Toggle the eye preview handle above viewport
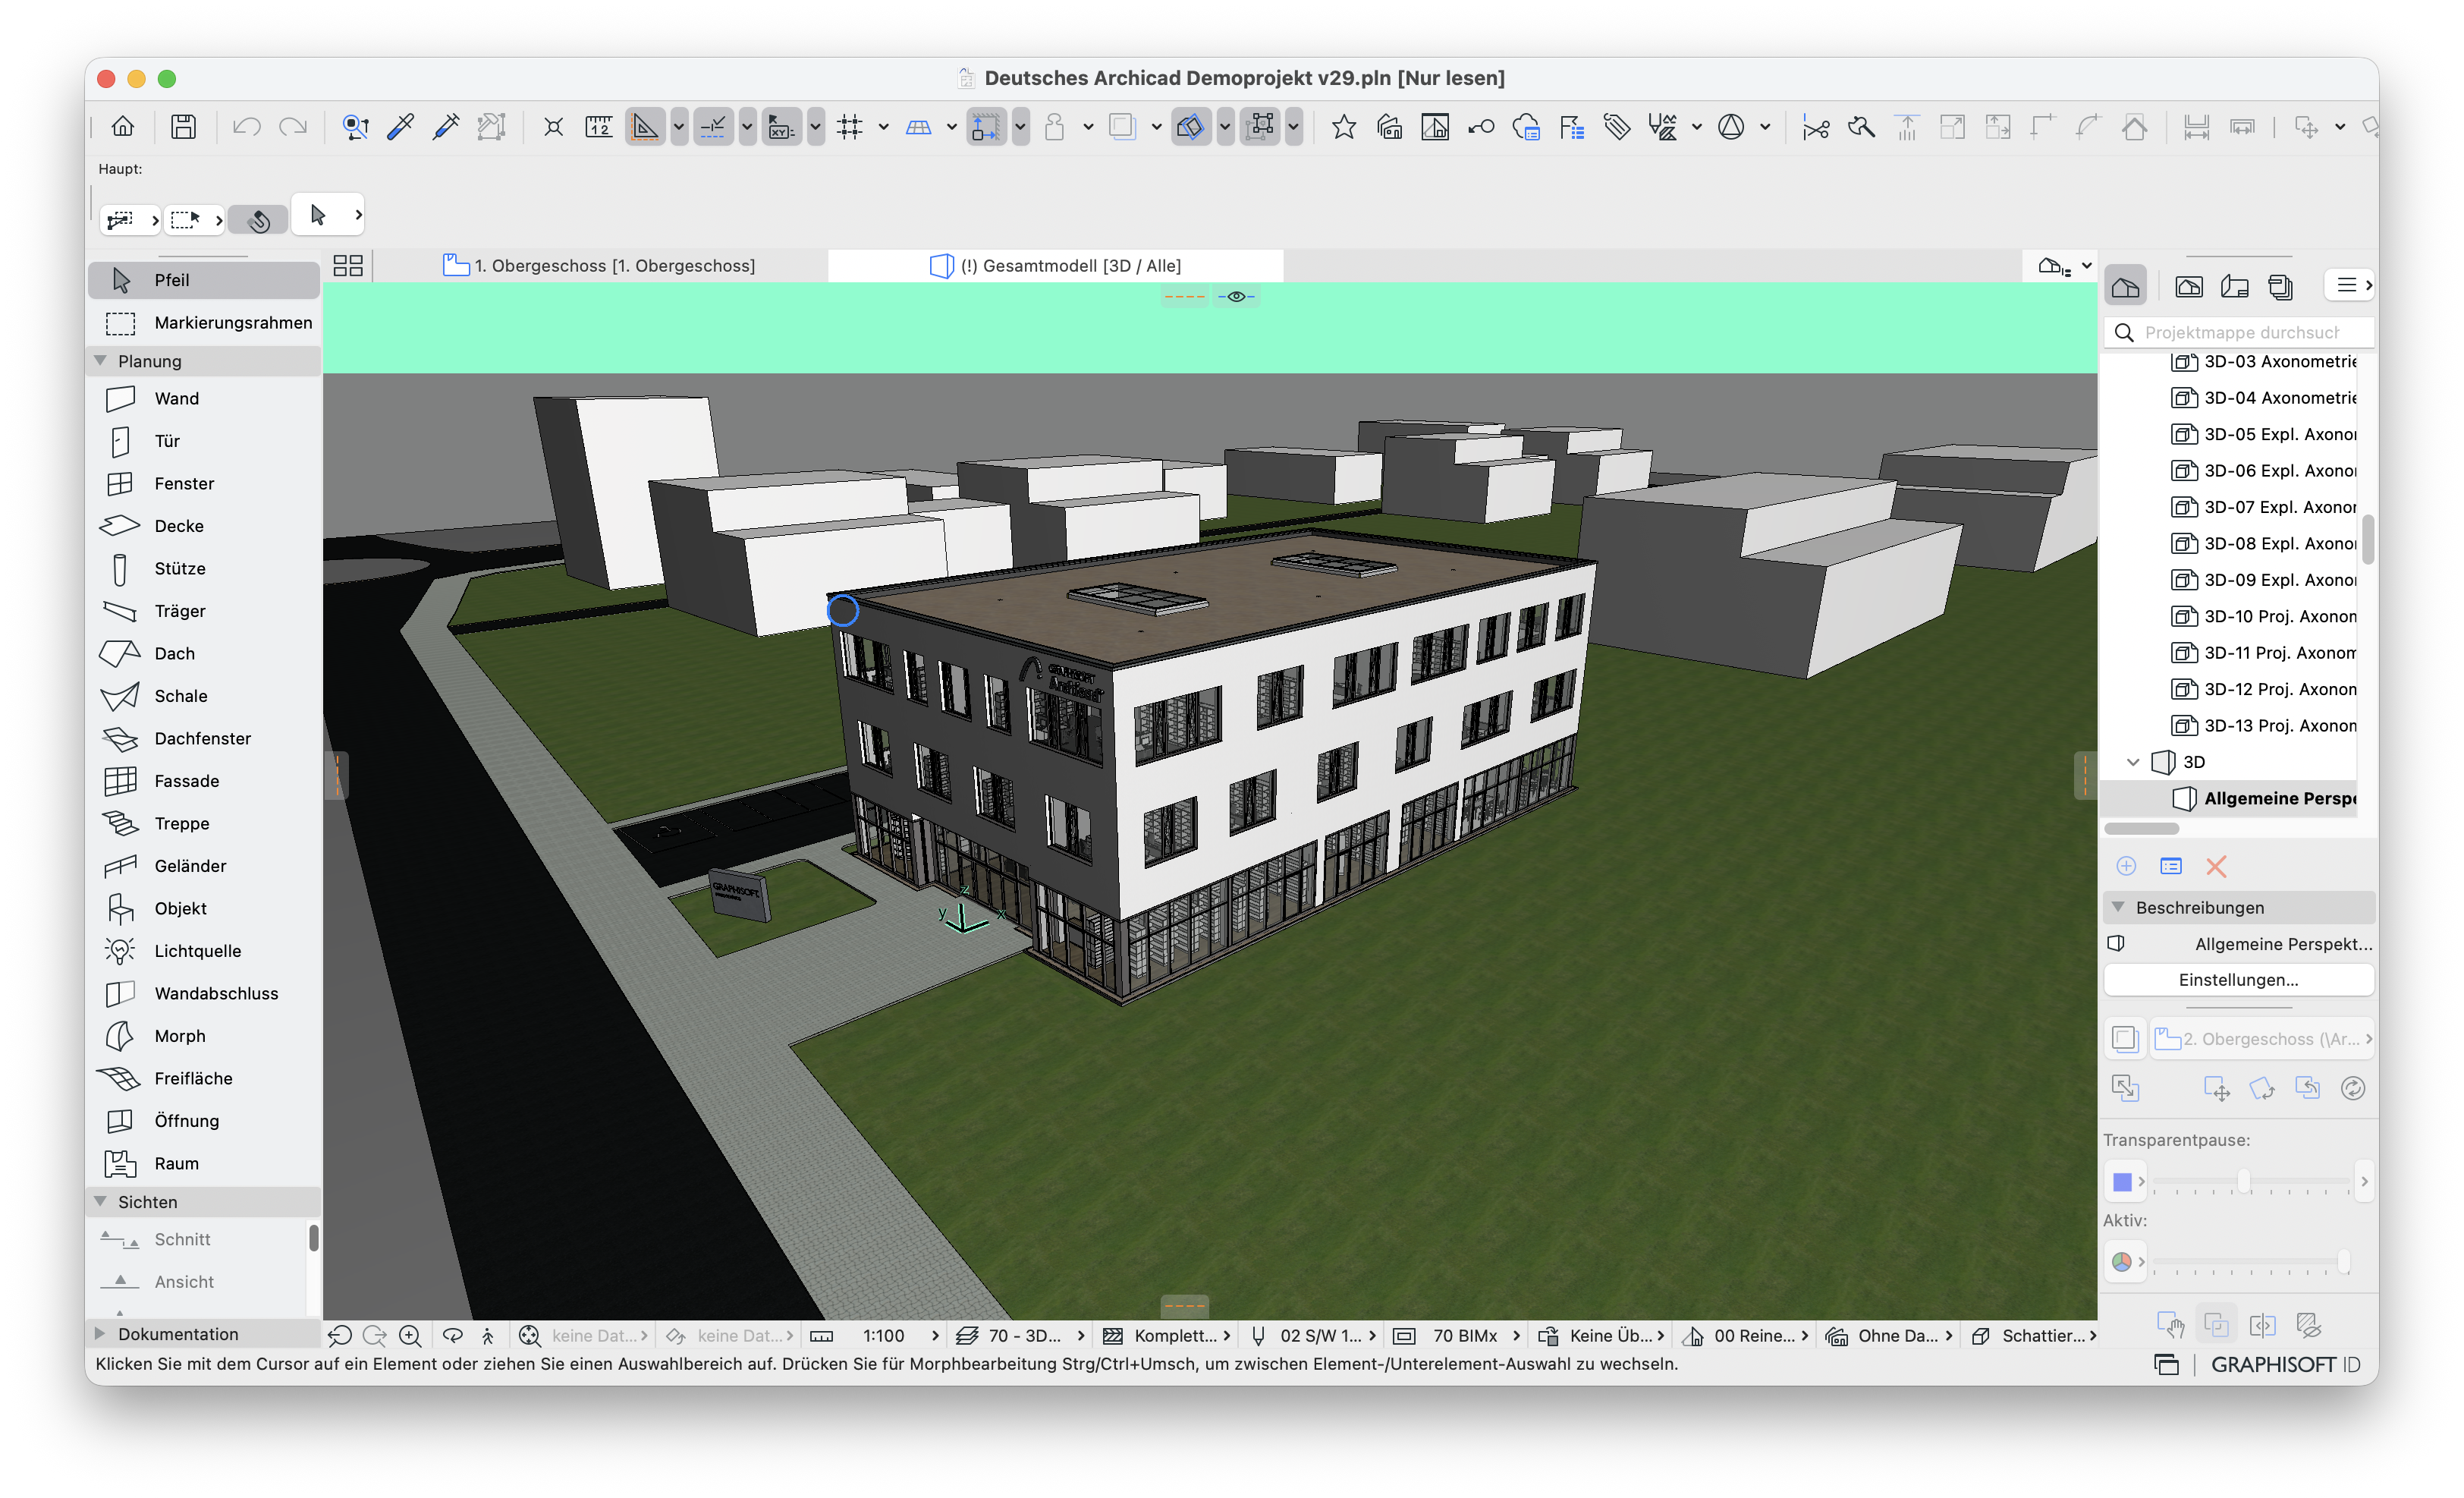 pyautogui.click(x=1236, y=296)
